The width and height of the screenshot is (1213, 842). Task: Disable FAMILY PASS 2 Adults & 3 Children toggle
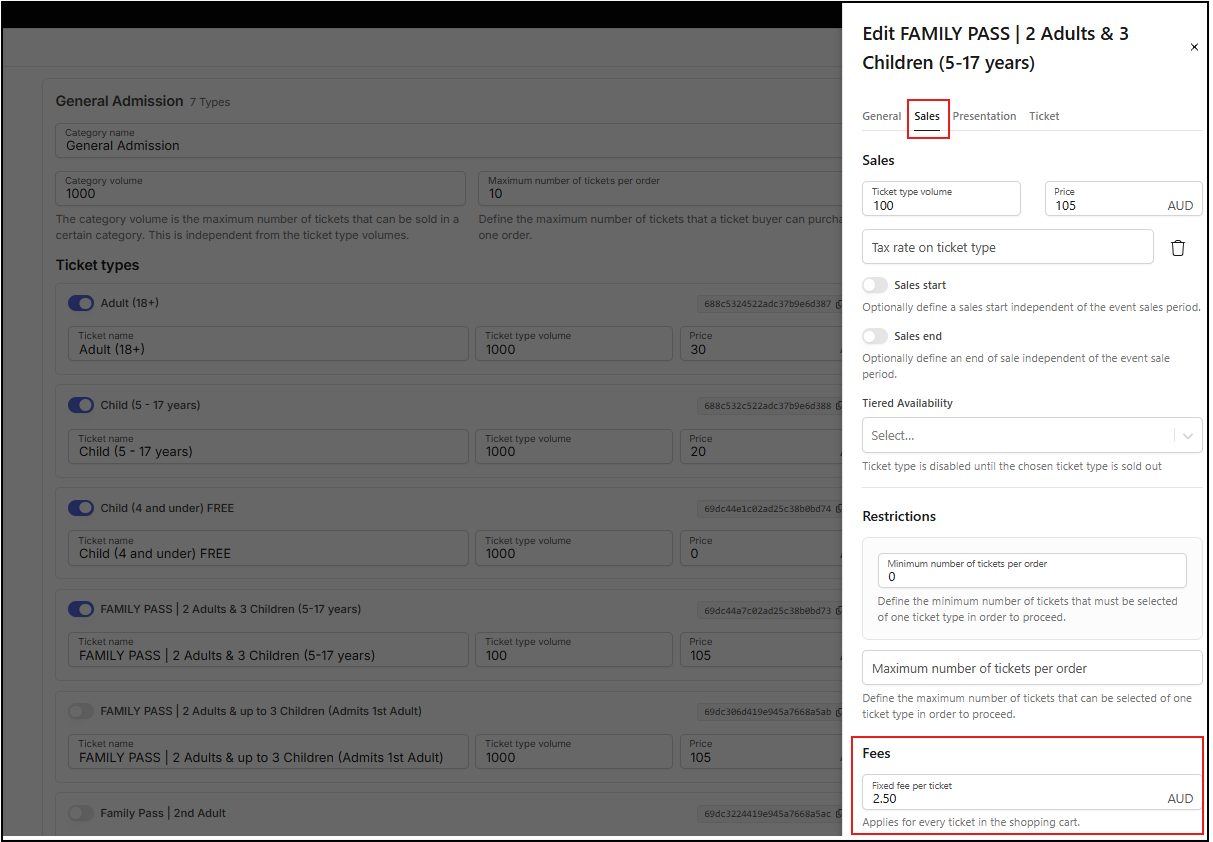[81, 609]
